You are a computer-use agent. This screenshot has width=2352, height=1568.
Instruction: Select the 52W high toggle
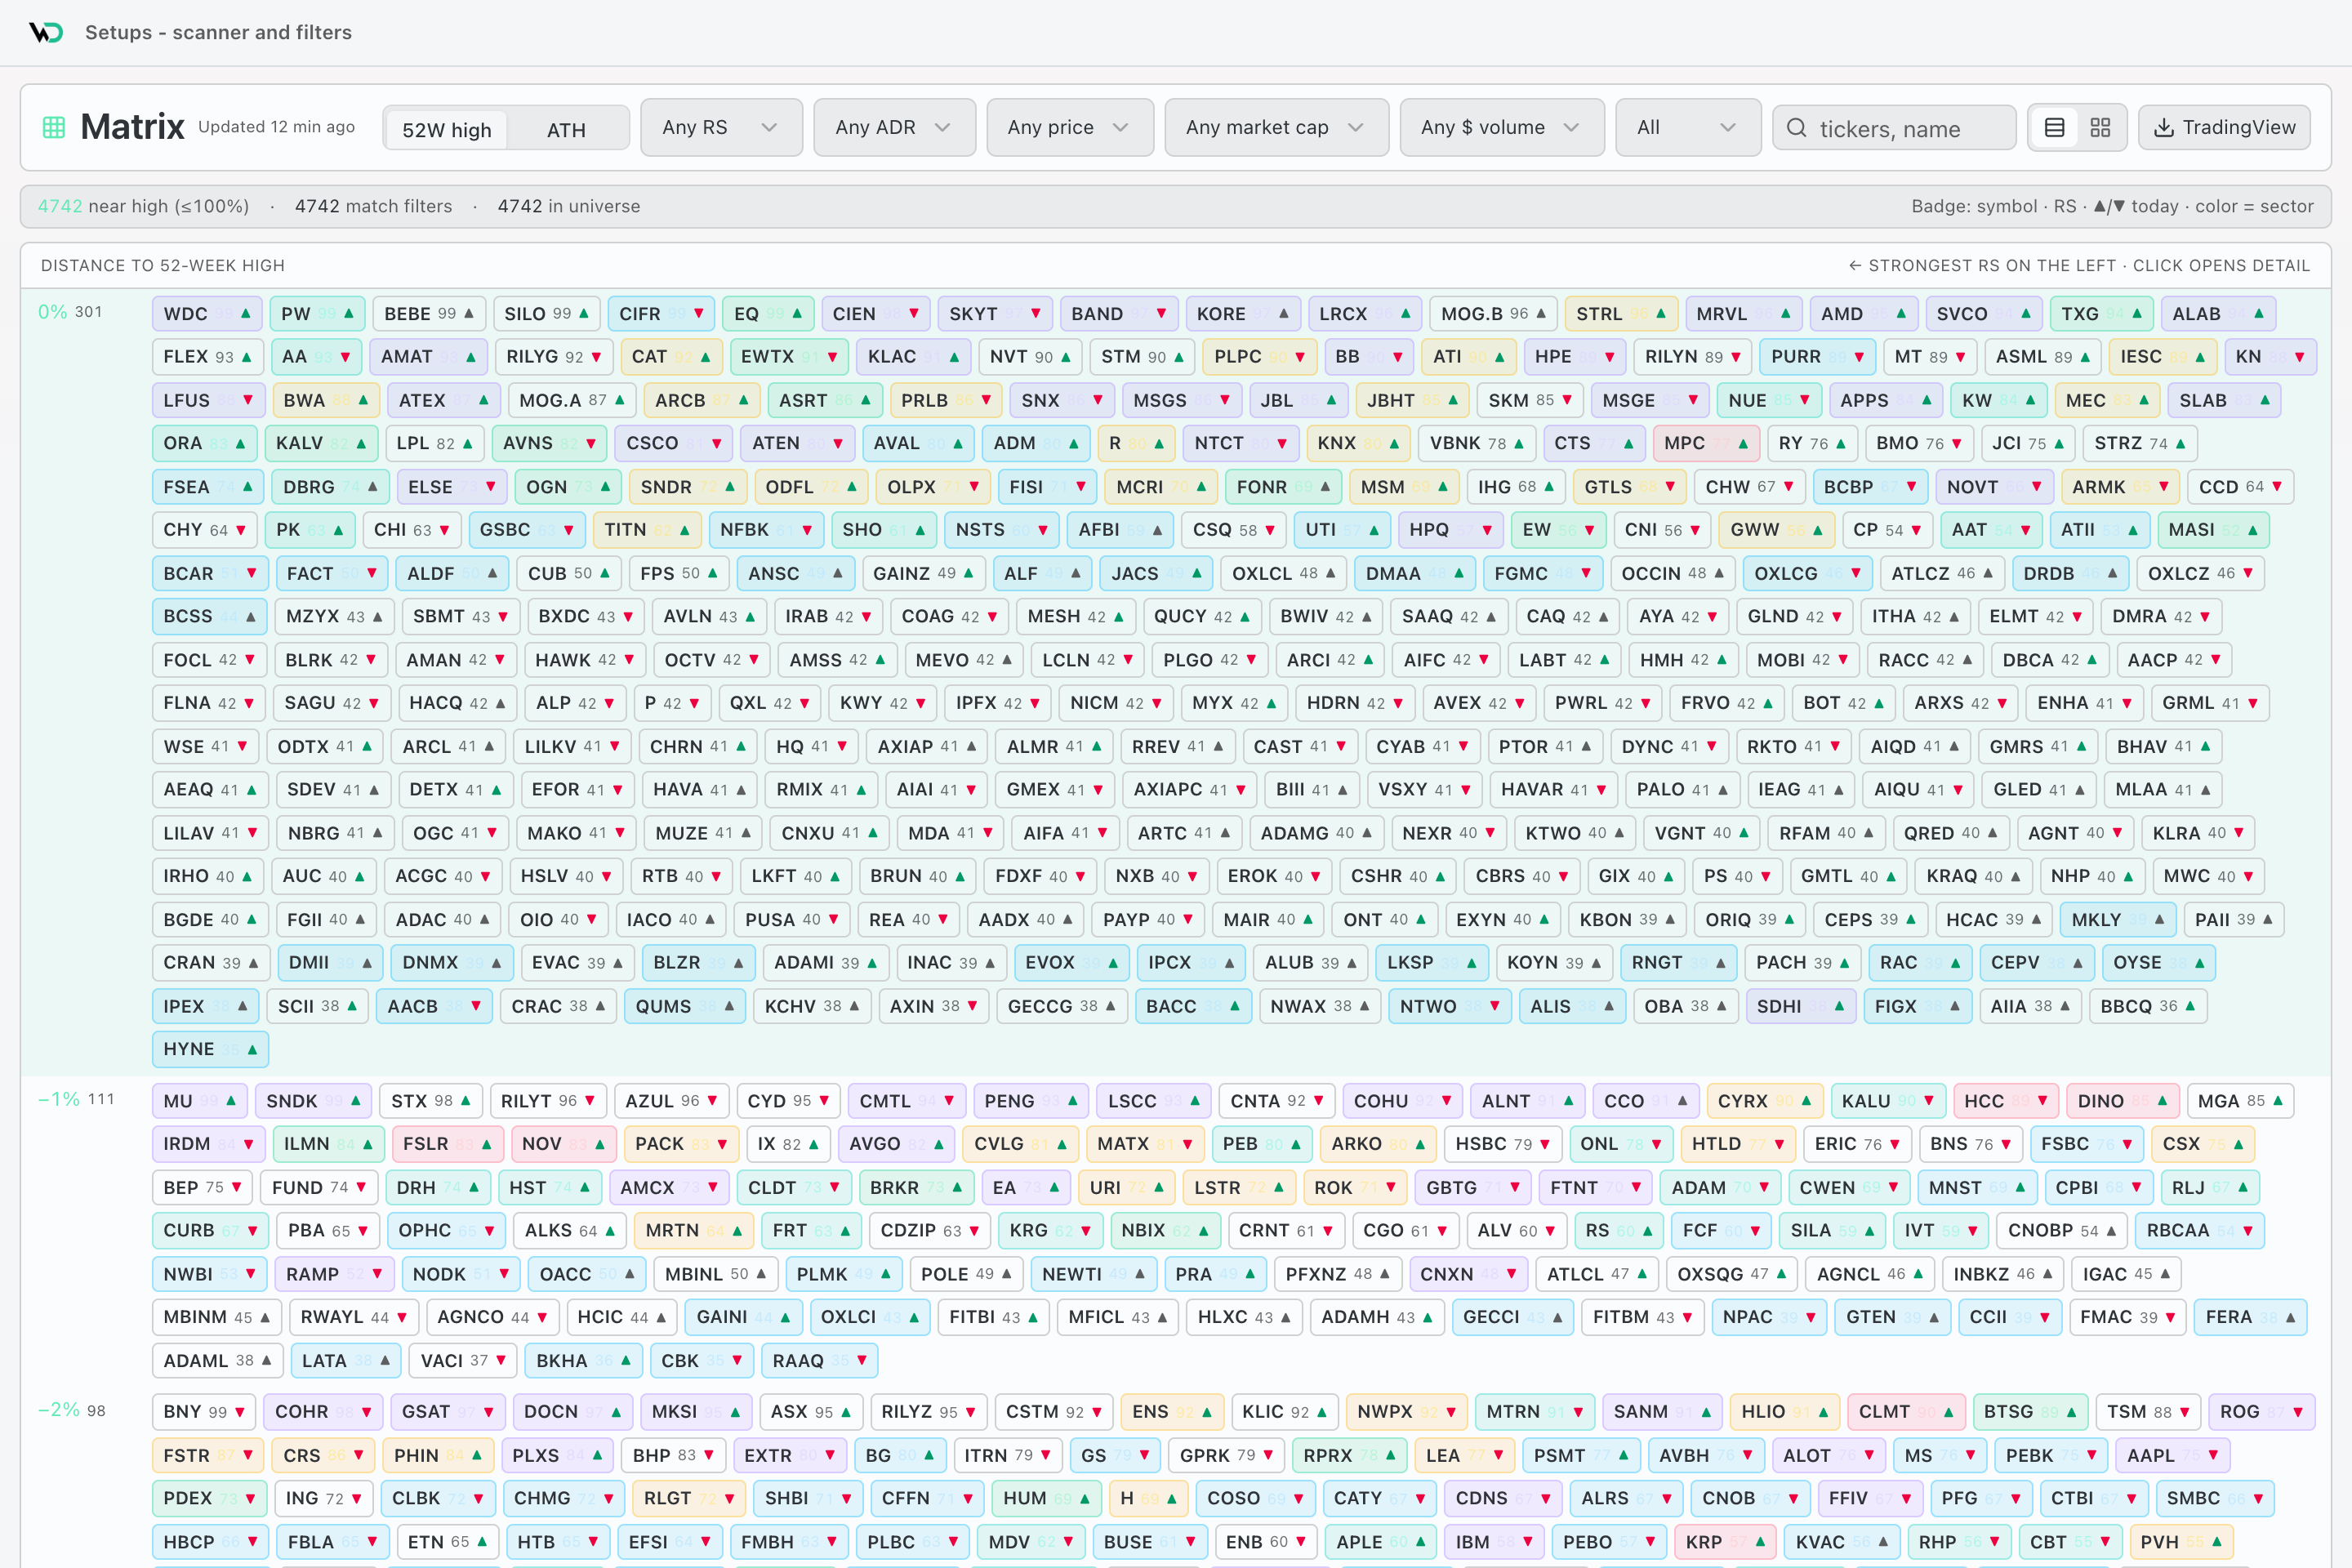447,130
